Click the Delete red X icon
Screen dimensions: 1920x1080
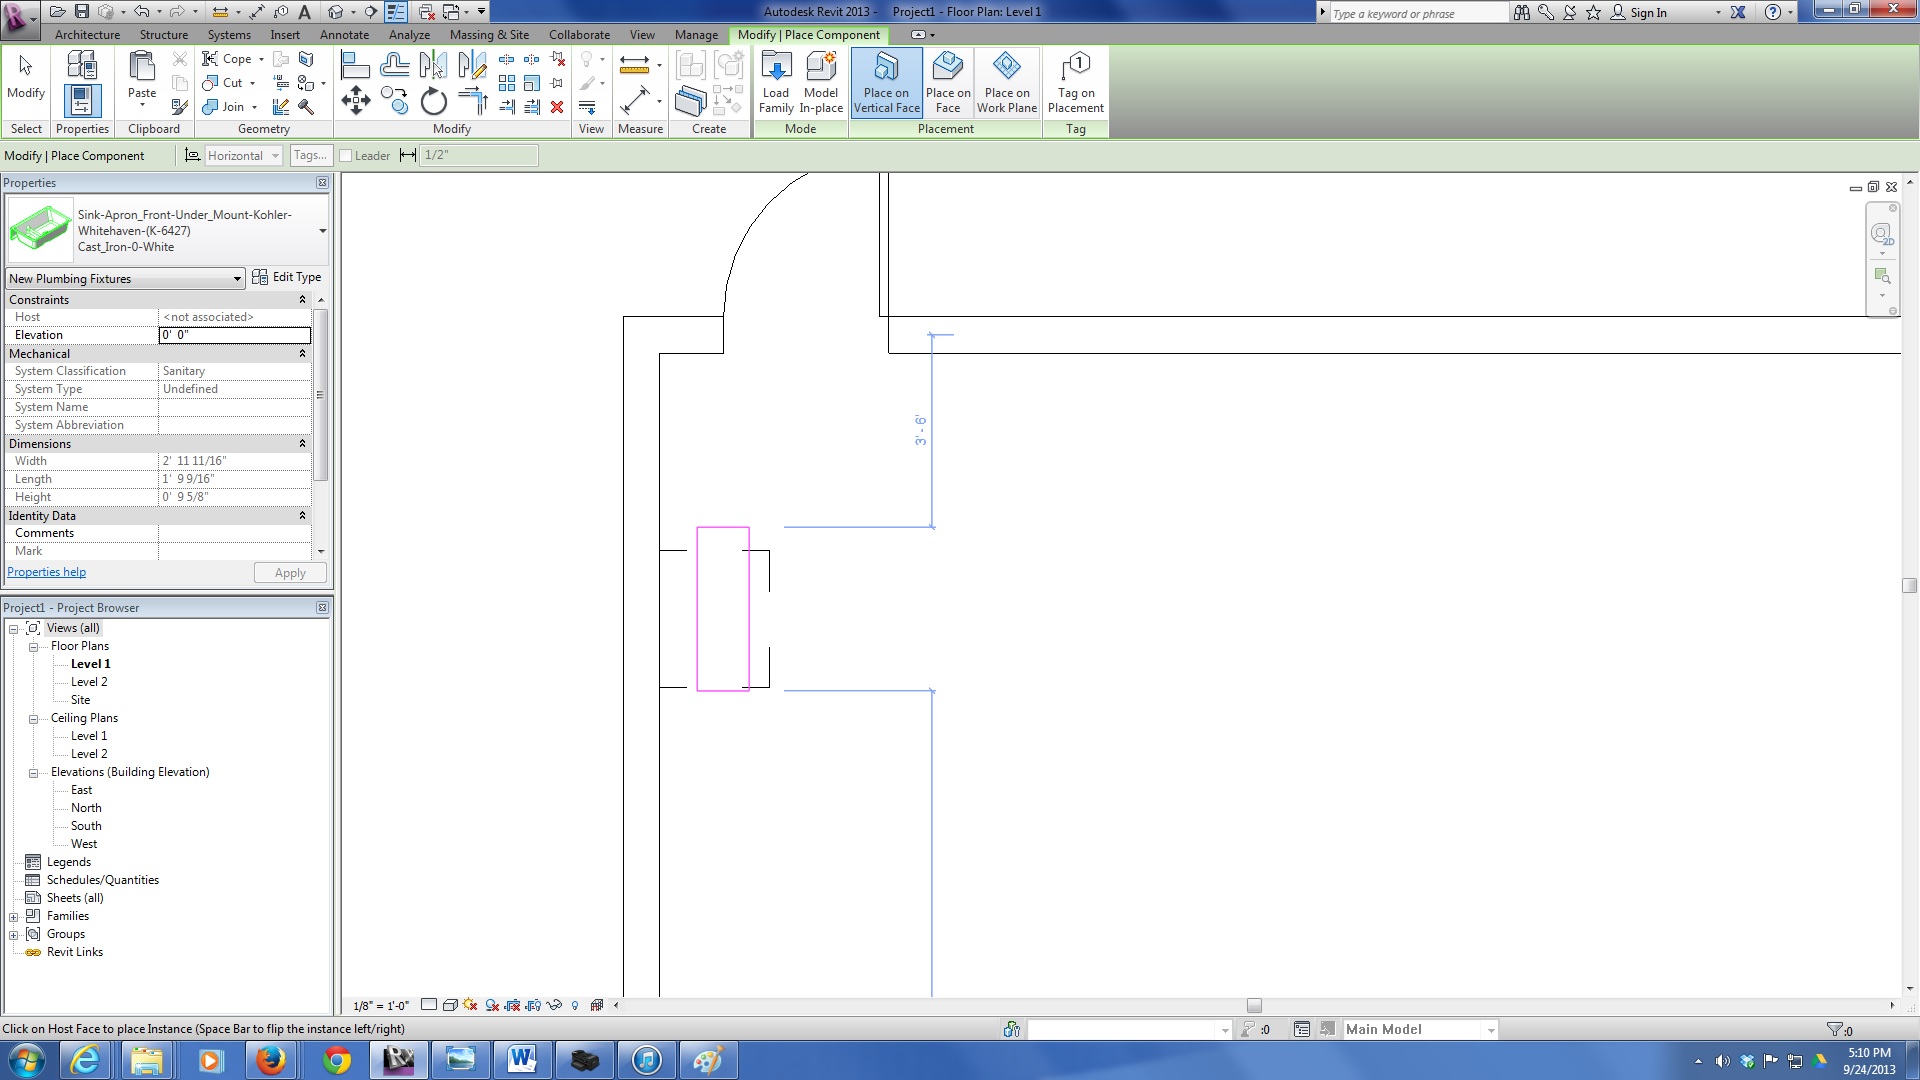[557, 107]
